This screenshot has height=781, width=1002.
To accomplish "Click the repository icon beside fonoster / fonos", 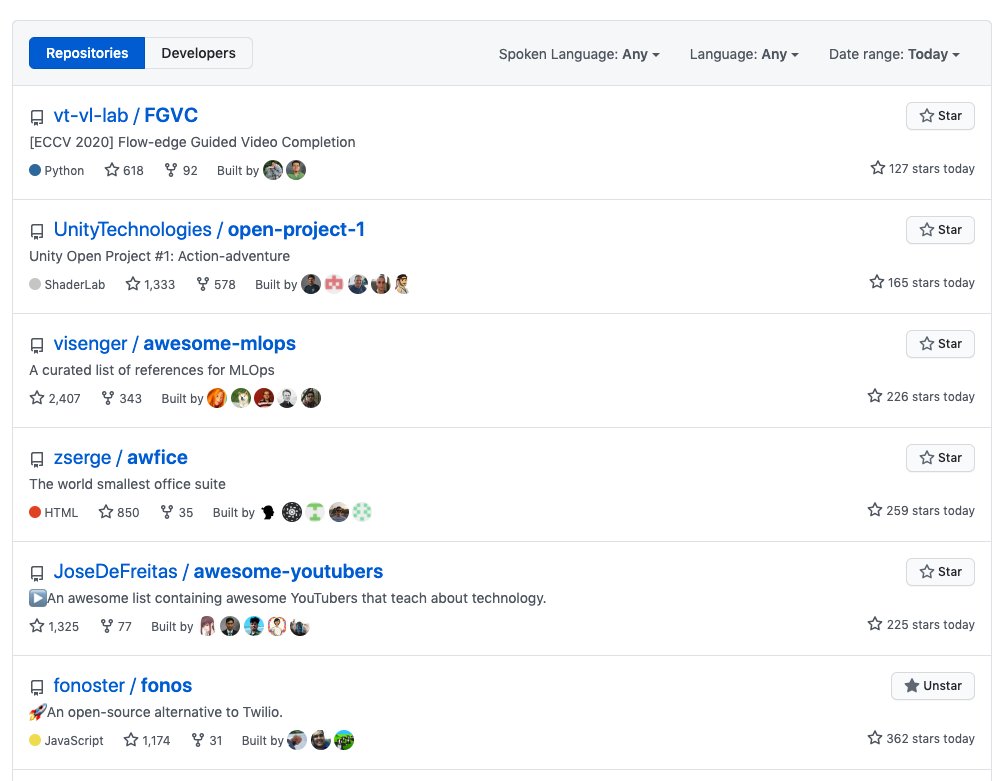I will [37, 687].
